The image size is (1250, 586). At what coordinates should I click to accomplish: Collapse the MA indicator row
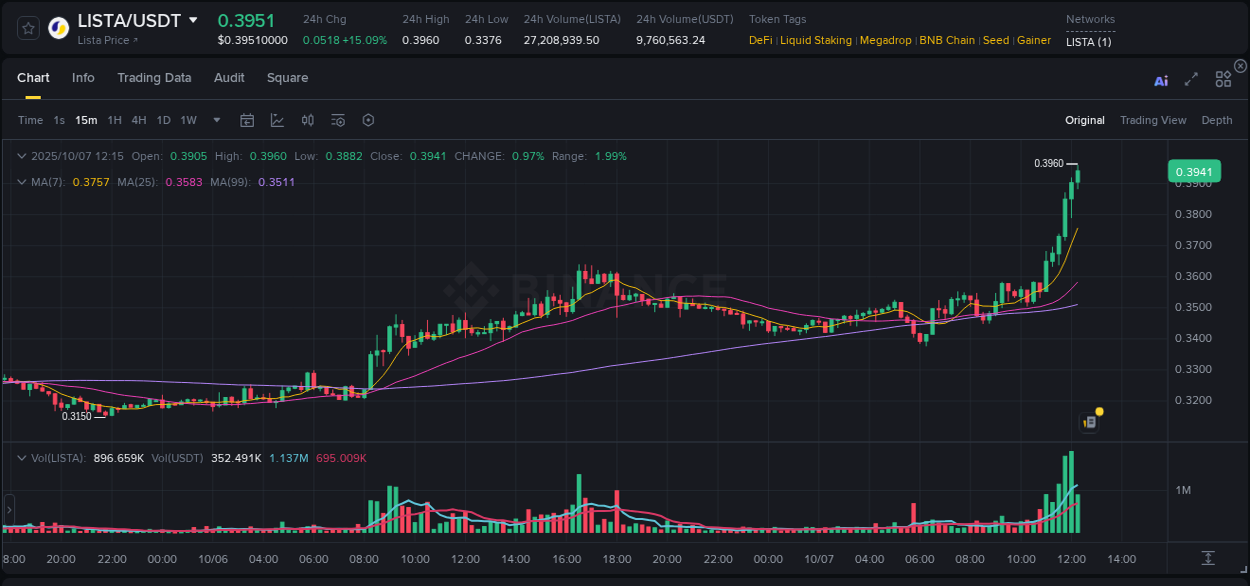click(22, 182)
